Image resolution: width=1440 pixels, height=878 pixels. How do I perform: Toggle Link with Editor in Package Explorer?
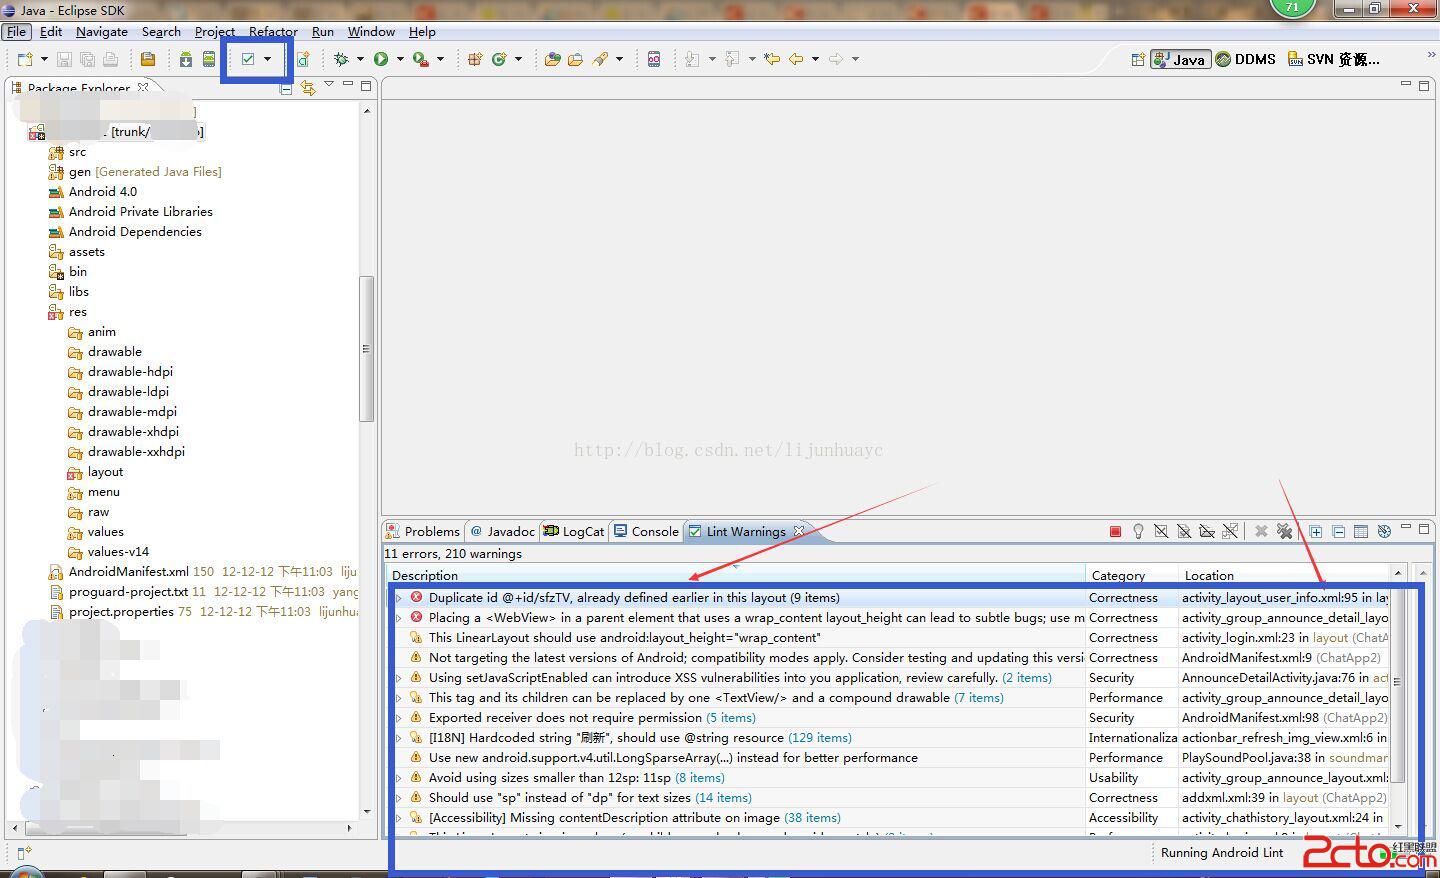308,88
